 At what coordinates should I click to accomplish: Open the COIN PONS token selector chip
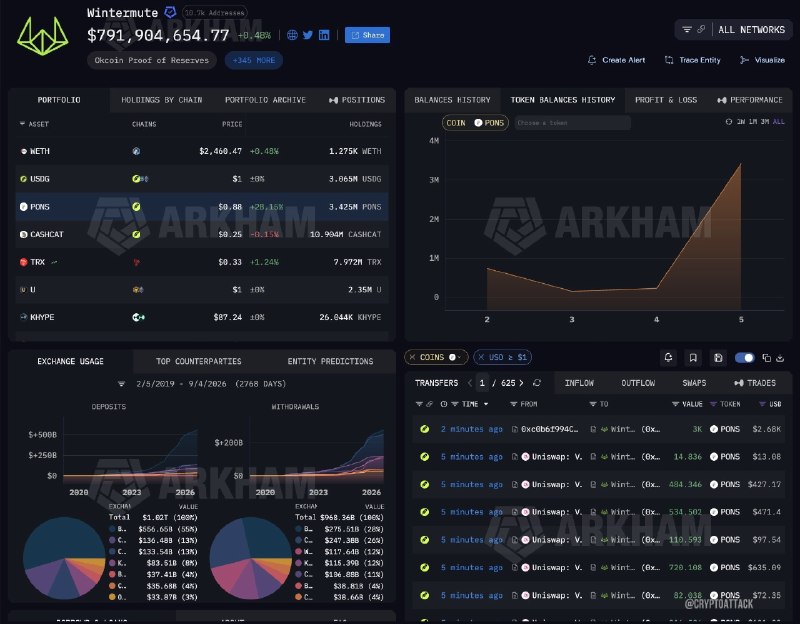coord(475,123)
